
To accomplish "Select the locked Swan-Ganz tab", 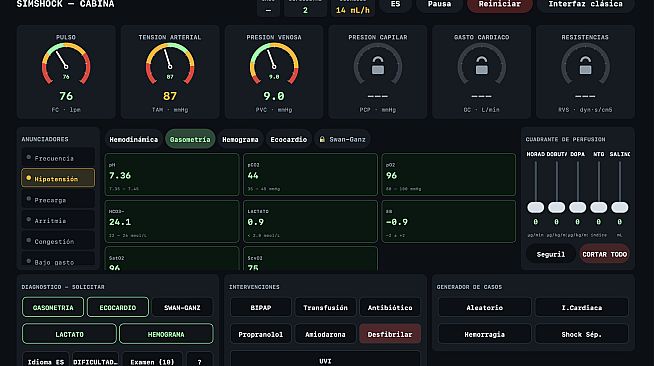I will pyautogui.click(x=342, y=139).
